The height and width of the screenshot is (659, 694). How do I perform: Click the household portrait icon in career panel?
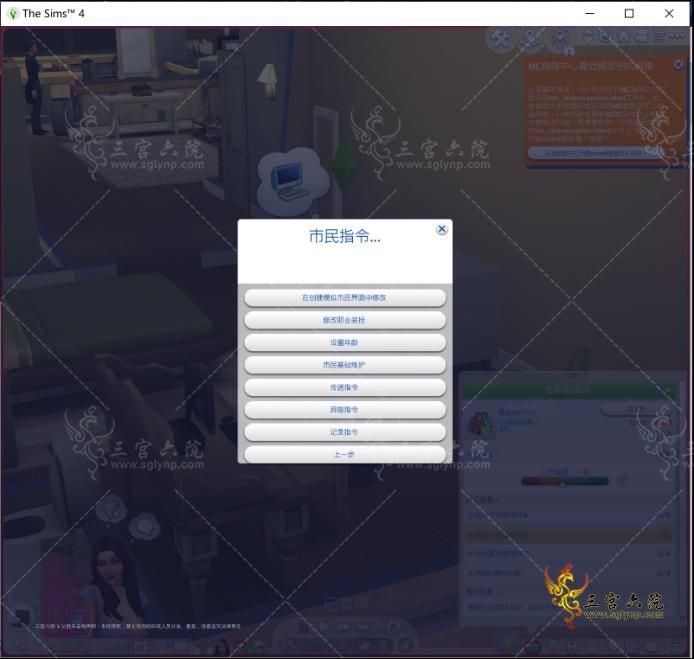pos(481,424)
